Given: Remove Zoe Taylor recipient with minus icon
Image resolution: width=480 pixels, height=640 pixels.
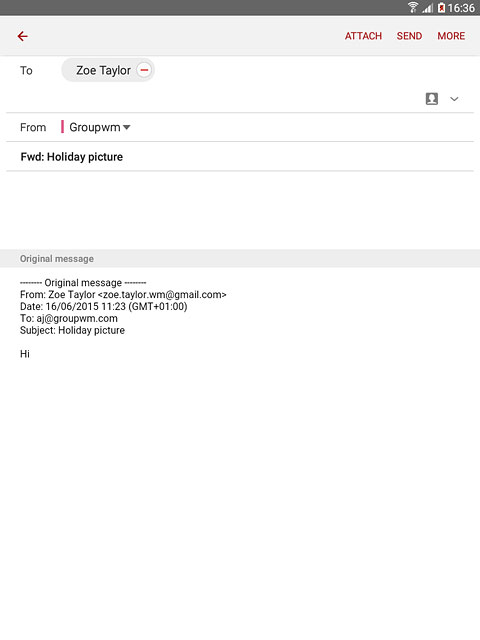Looking at the screenshot, I should click(x=144, y=70).
